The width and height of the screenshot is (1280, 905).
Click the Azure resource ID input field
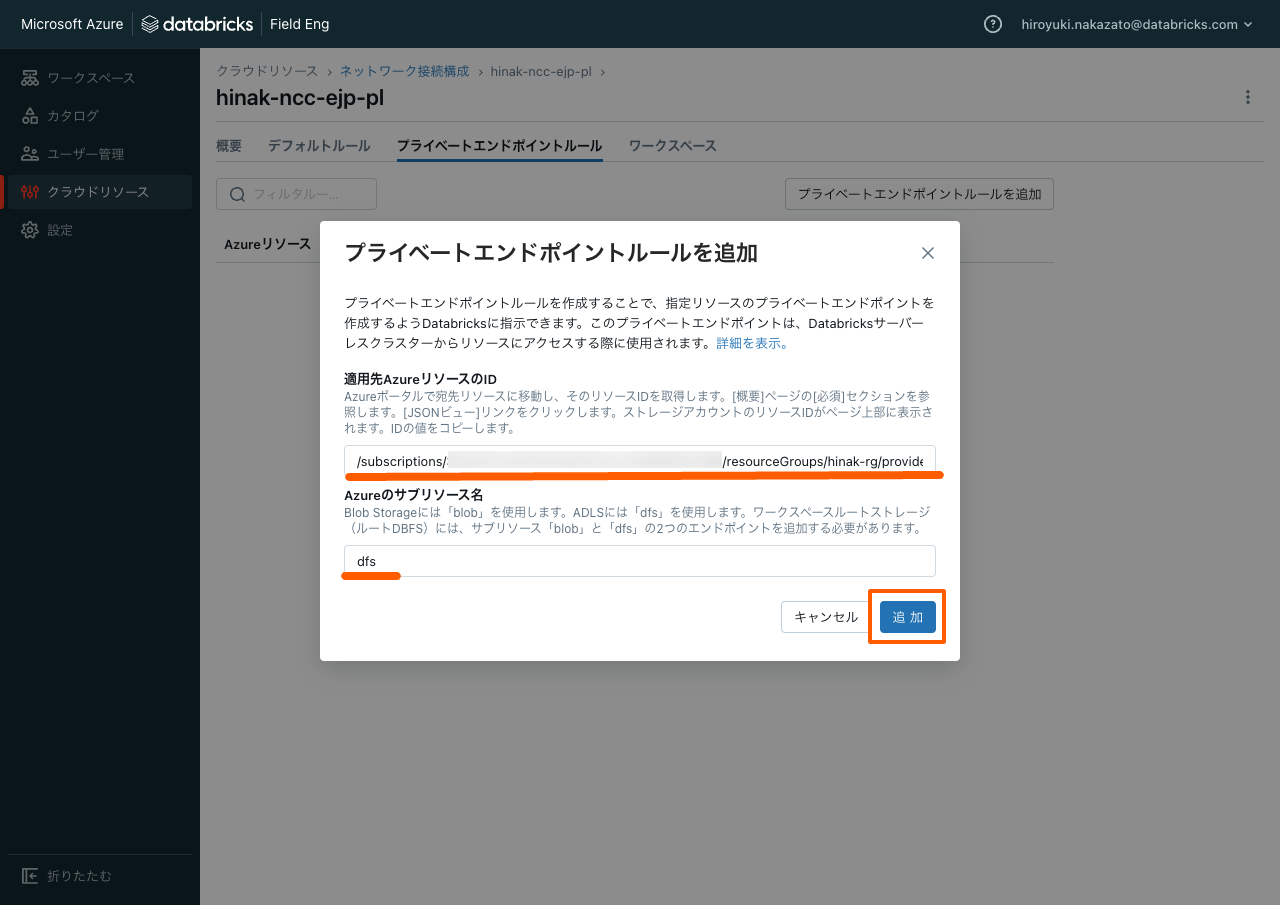[x=640, y=461]
